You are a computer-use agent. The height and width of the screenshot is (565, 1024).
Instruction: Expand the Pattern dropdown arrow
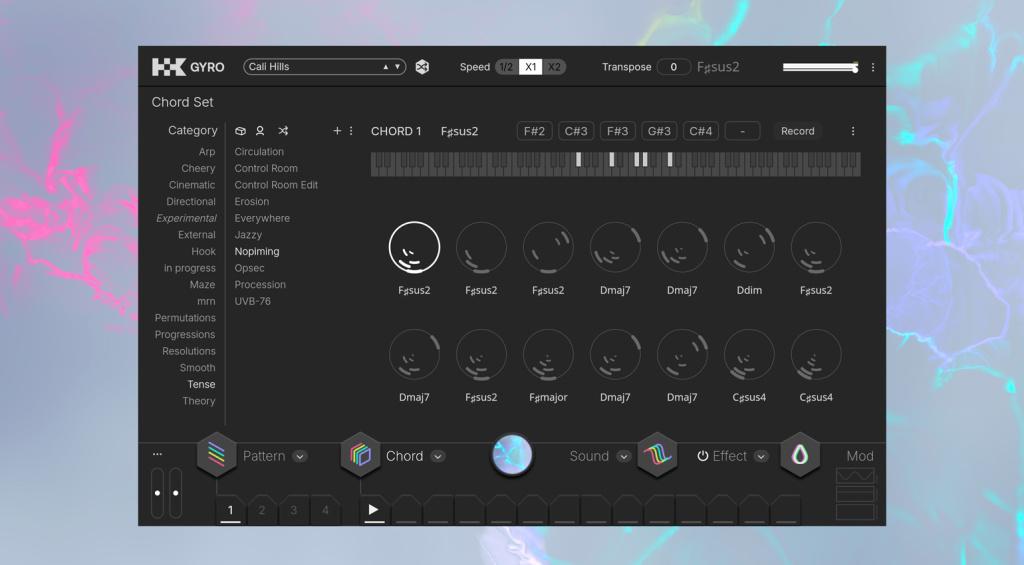pos(300,457)
